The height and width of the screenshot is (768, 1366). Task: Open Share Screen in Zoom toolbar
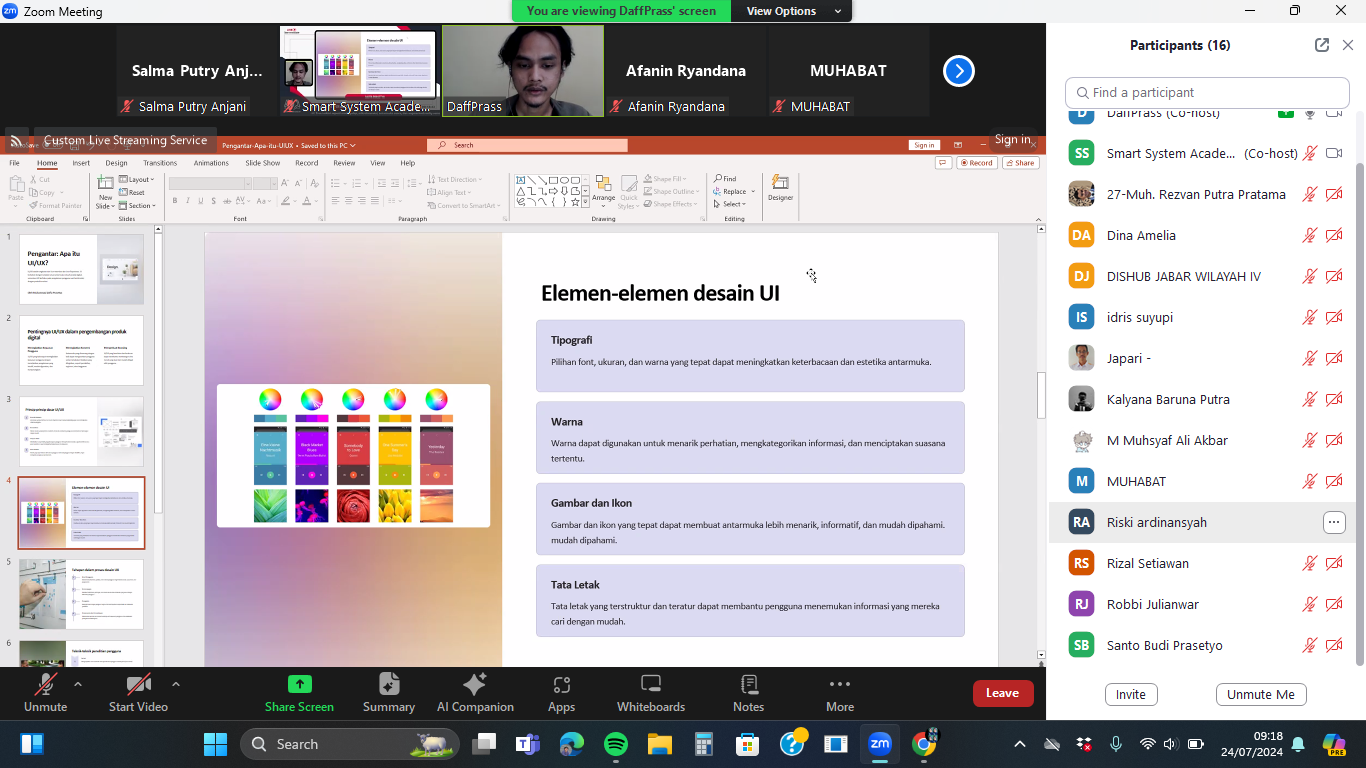299,694
